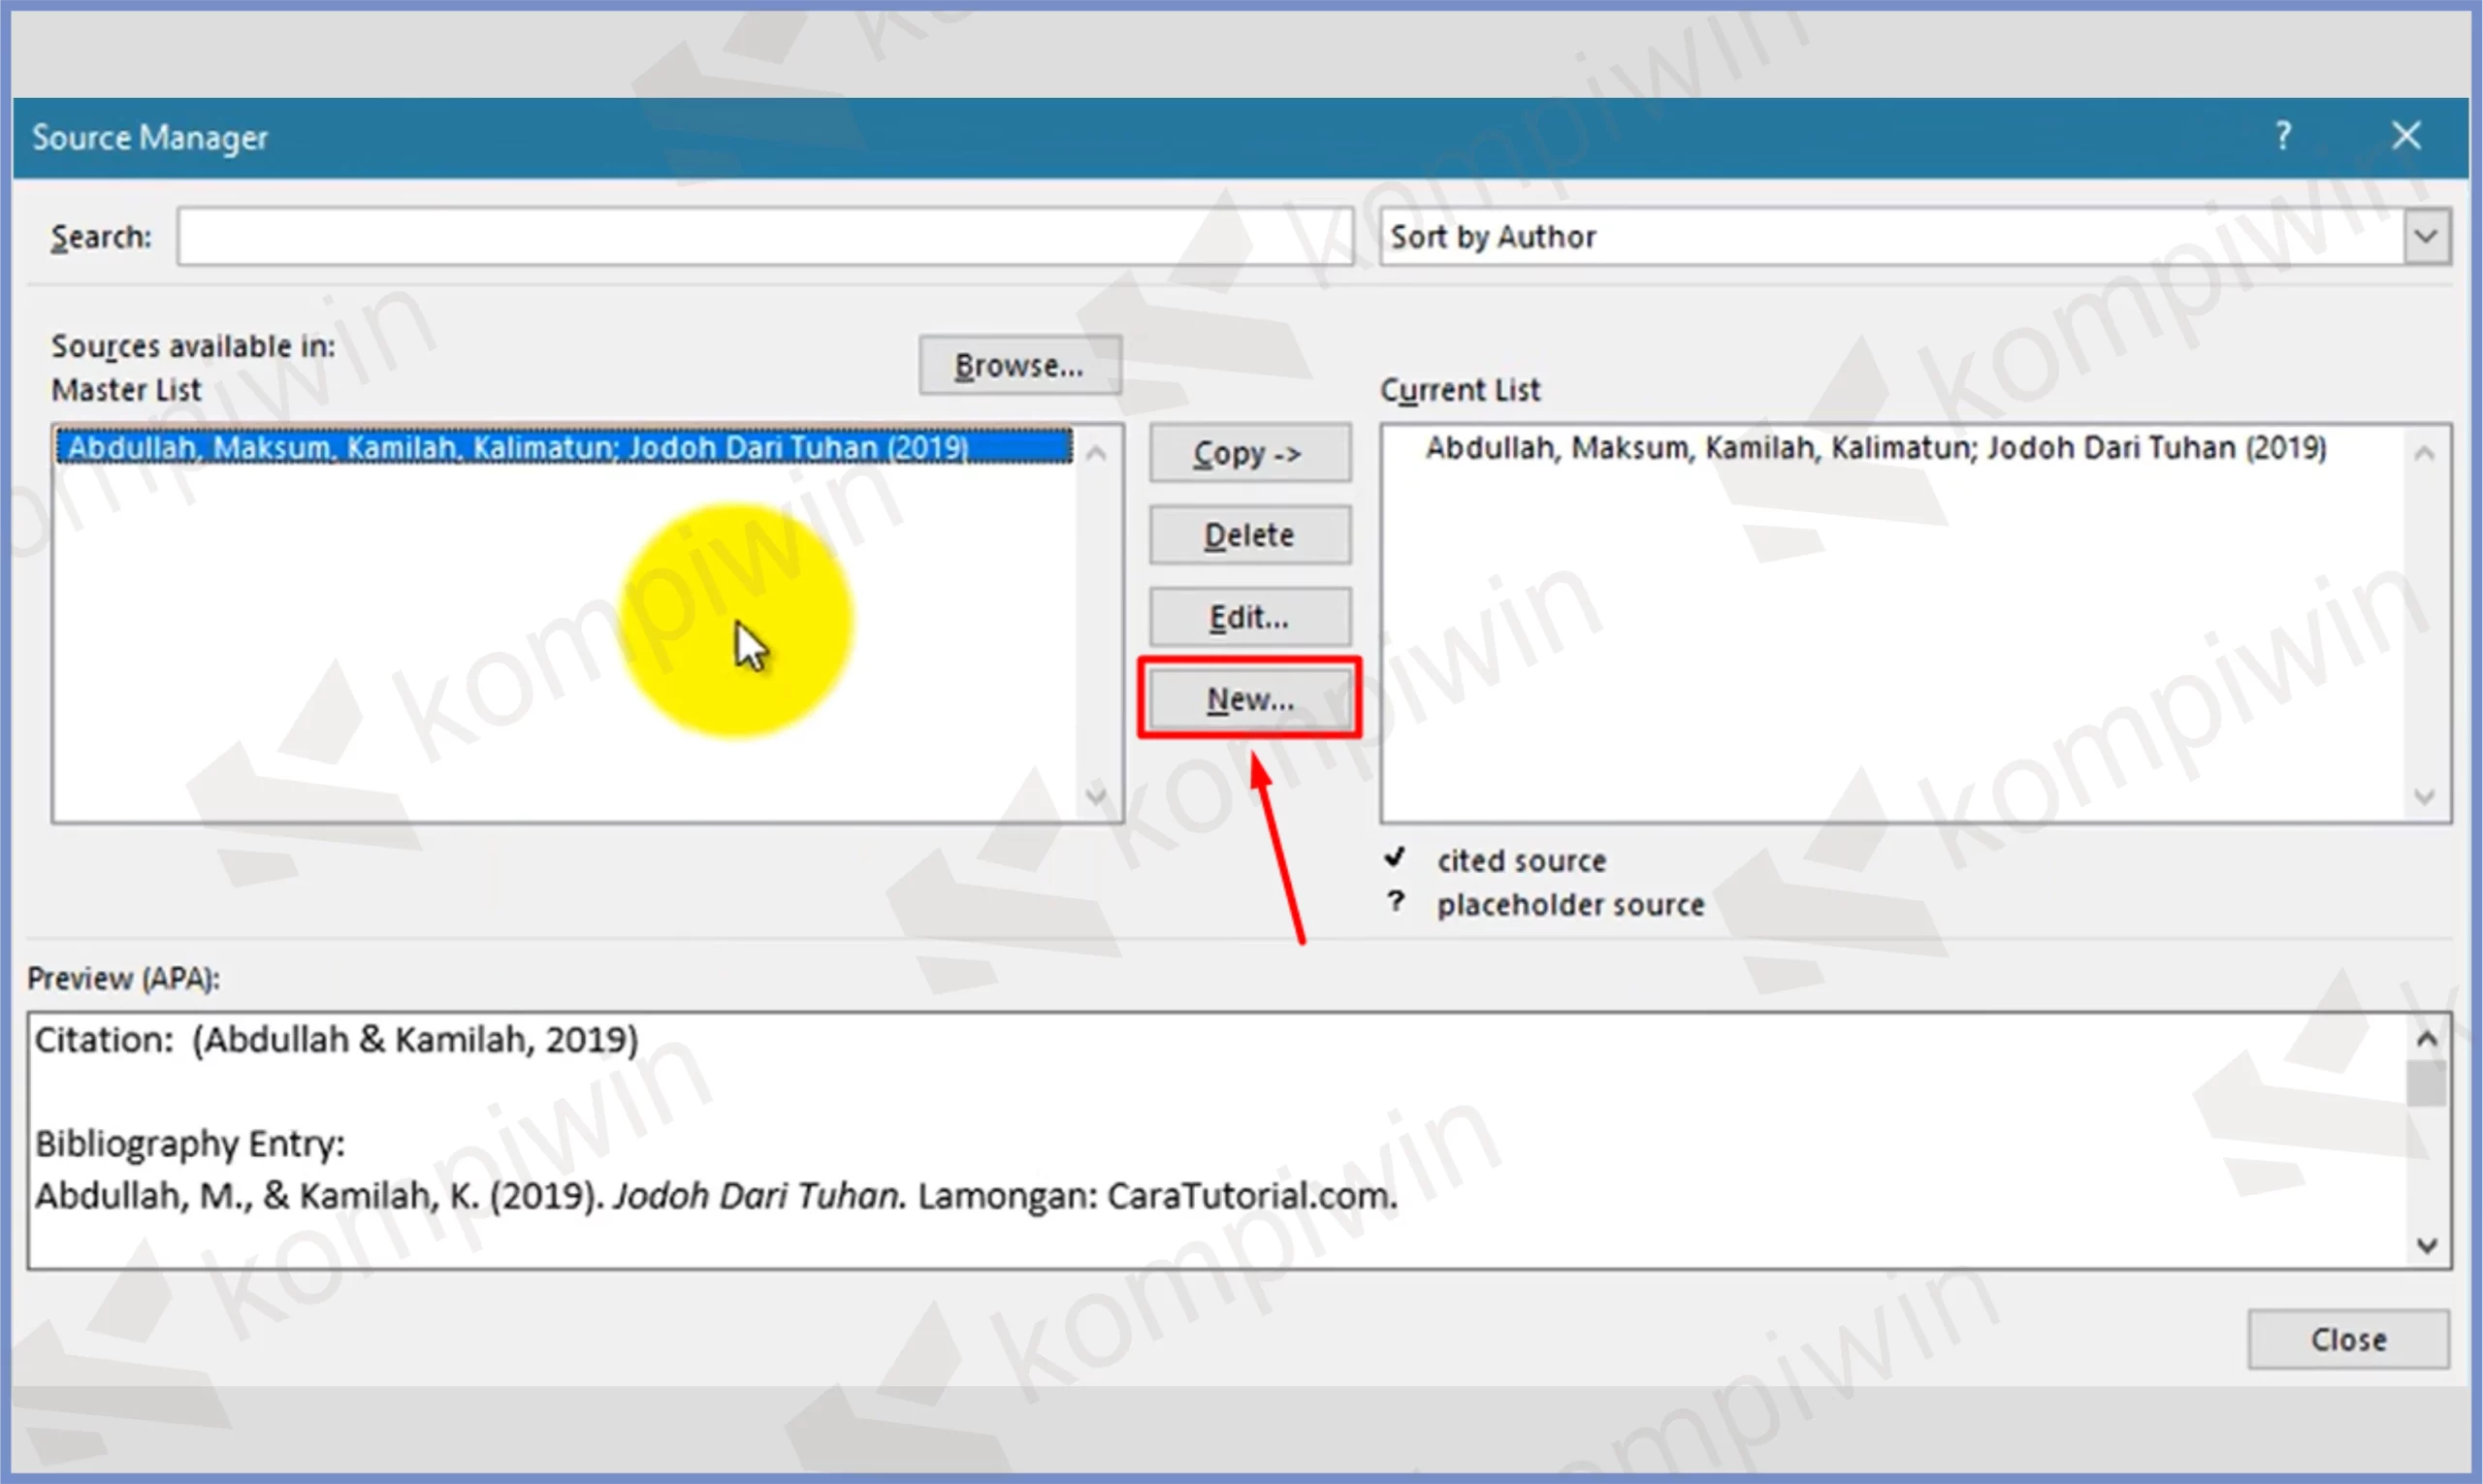The height and width of the screenshot is (1484, 2483).
Task: Click the Help question mark icon
Action: point(2283,136)
